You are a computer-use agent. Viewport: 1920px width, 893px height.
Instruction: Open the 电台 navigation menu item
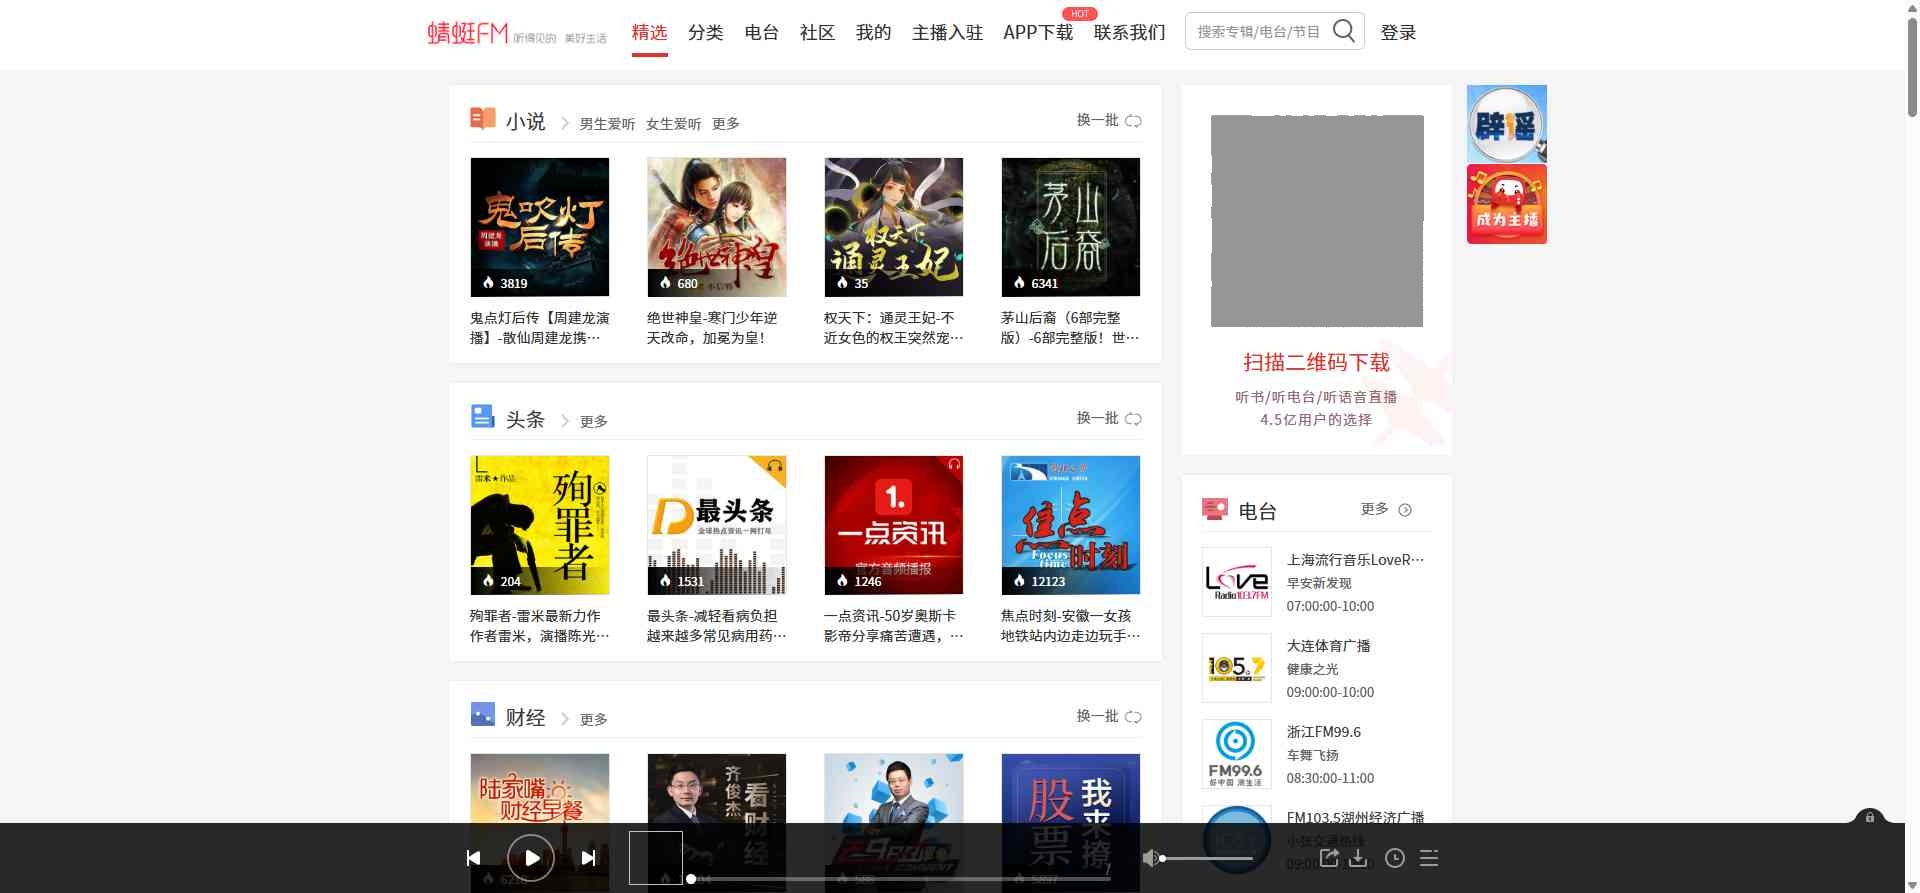761,33
